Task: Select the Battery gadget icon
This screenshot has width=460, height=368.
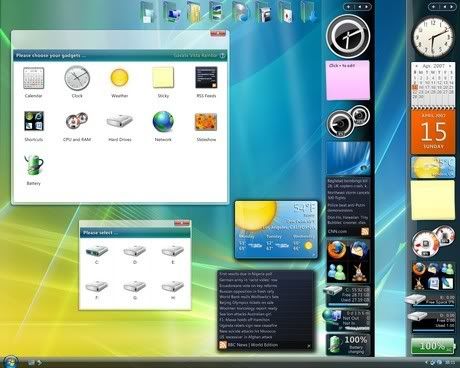Action: [33, 165]
